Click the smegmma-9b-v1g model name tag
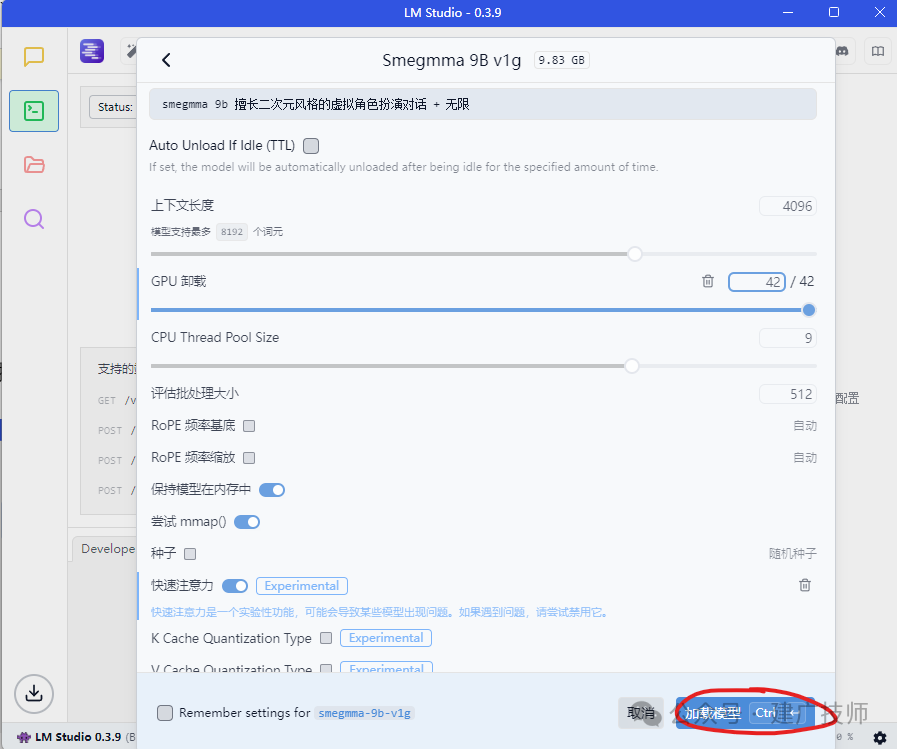 click(364, 713)
